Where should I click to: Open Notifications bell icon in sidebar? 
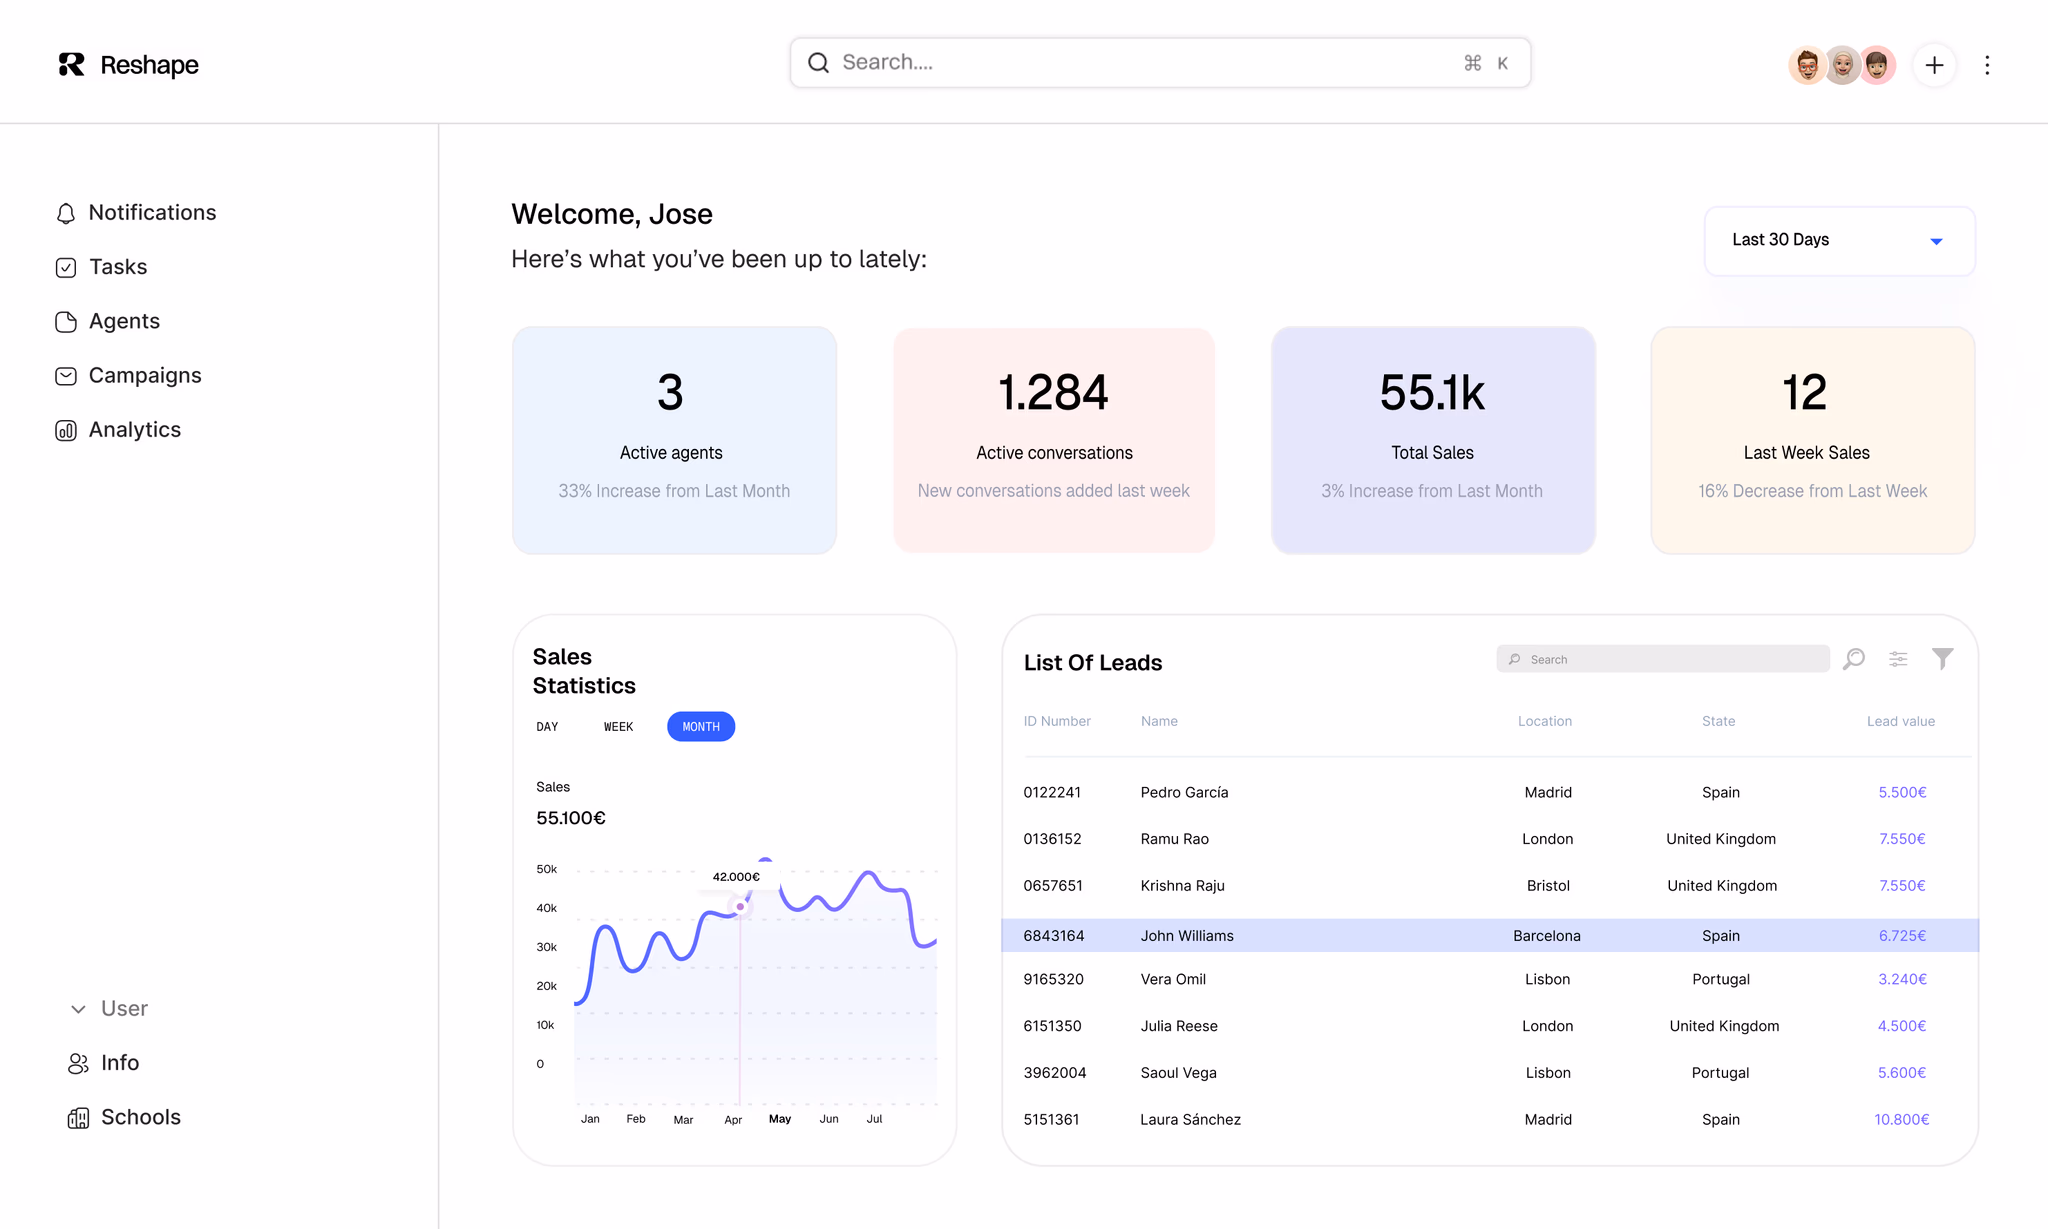(x=66, y=213)
